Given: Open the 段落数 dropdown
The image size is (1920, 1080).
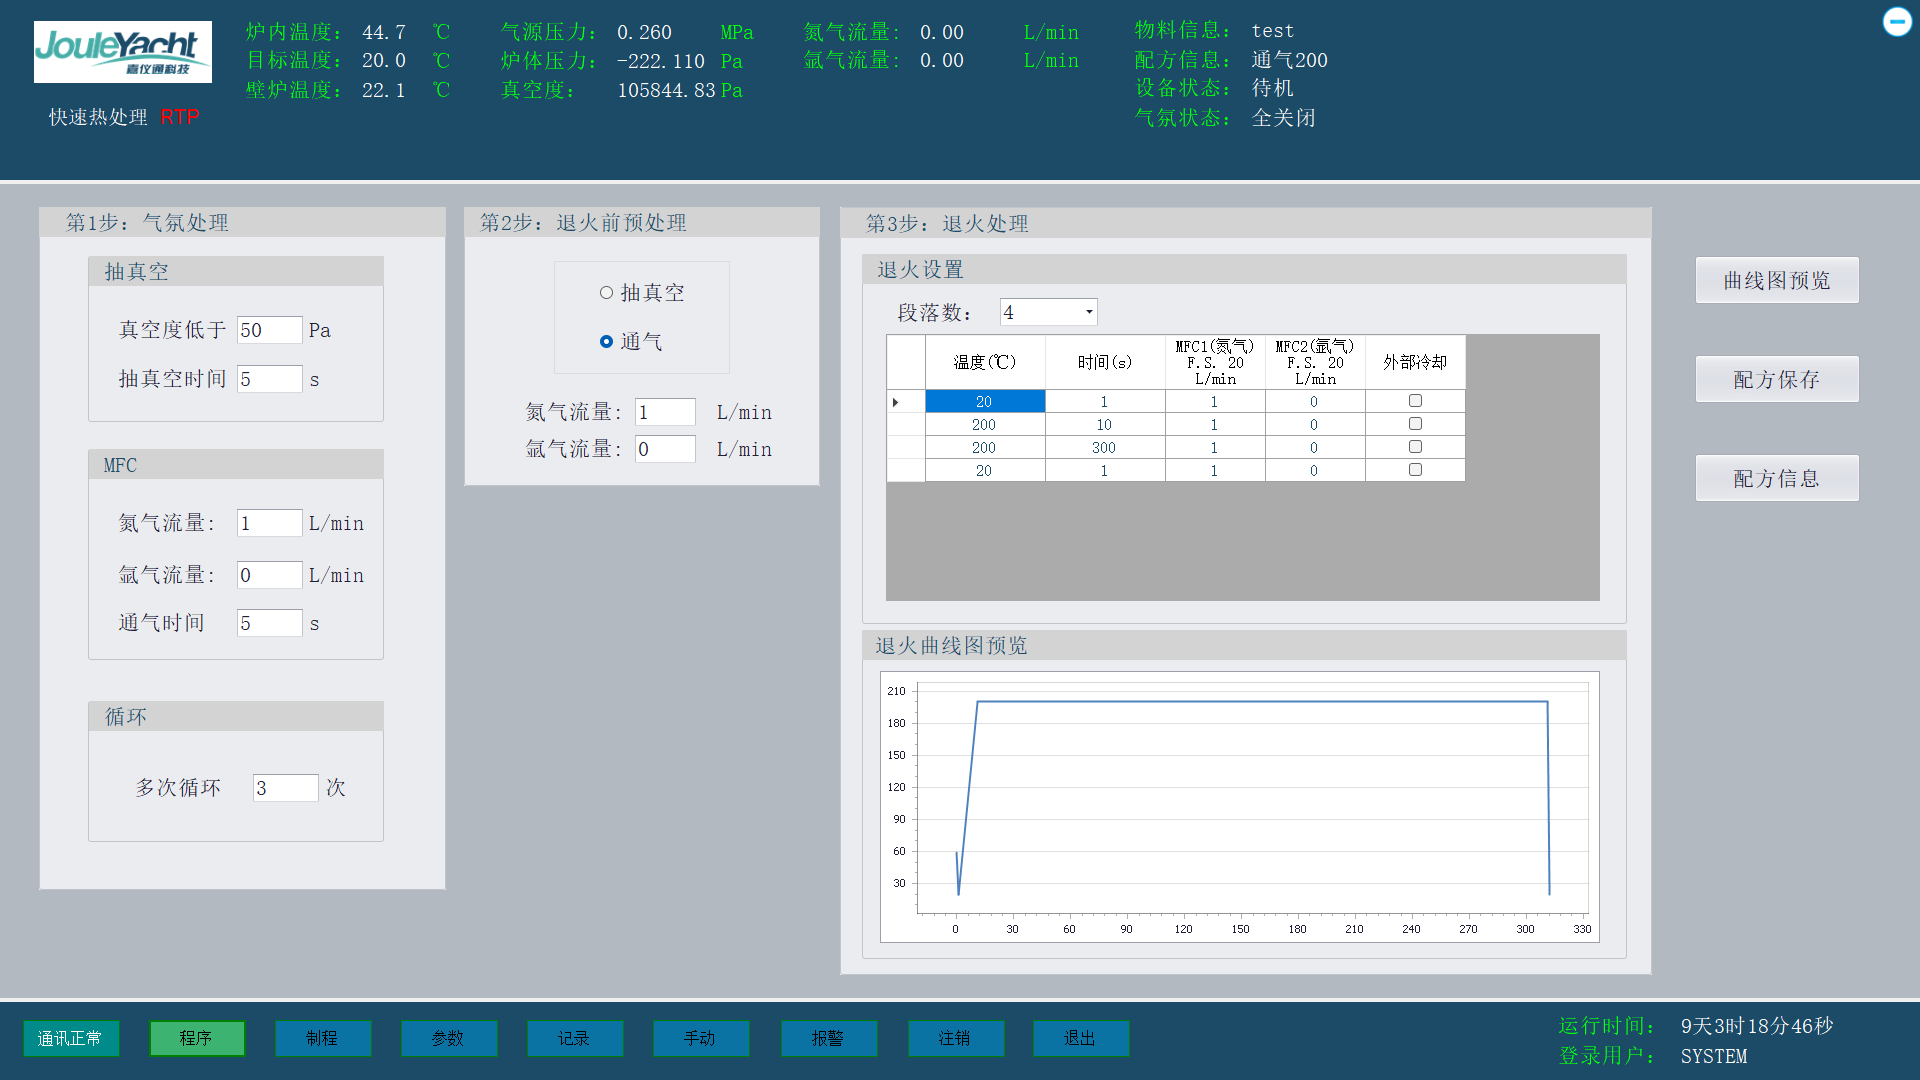Looking at the screenshot, I should tap(1088, 312).
